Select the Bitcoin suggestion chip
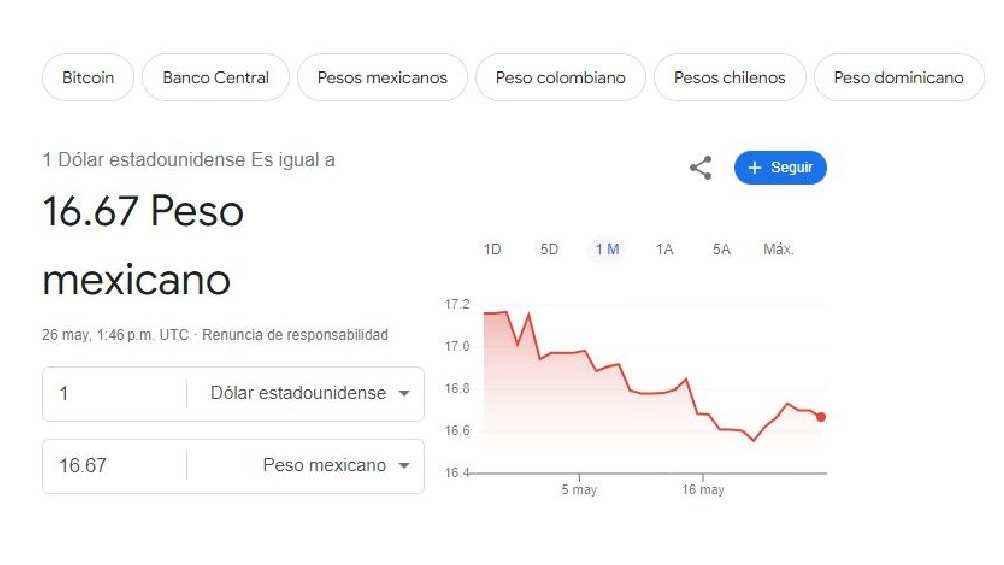Screen dimensions: 1004x565 (x=88, y=77)
